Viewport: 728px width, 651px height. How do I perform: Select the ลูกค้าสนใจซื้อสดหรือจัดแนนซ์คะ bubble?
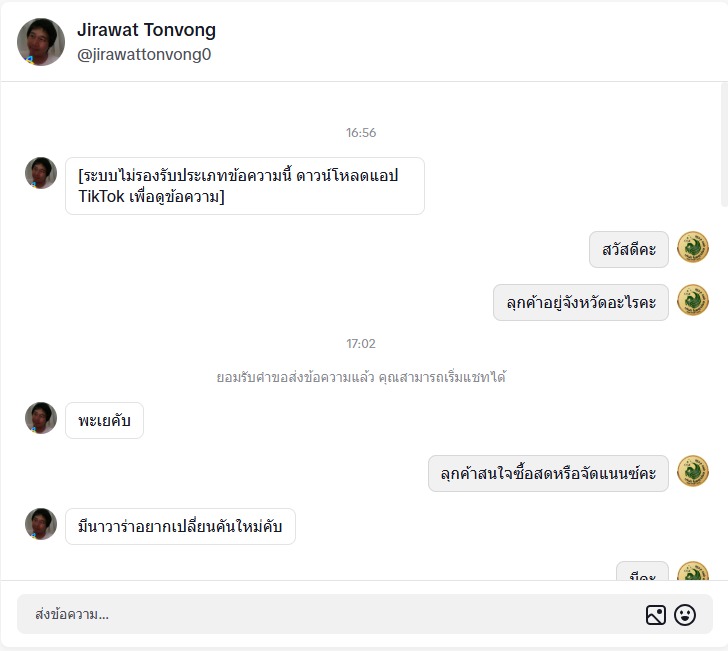point(548,473)
